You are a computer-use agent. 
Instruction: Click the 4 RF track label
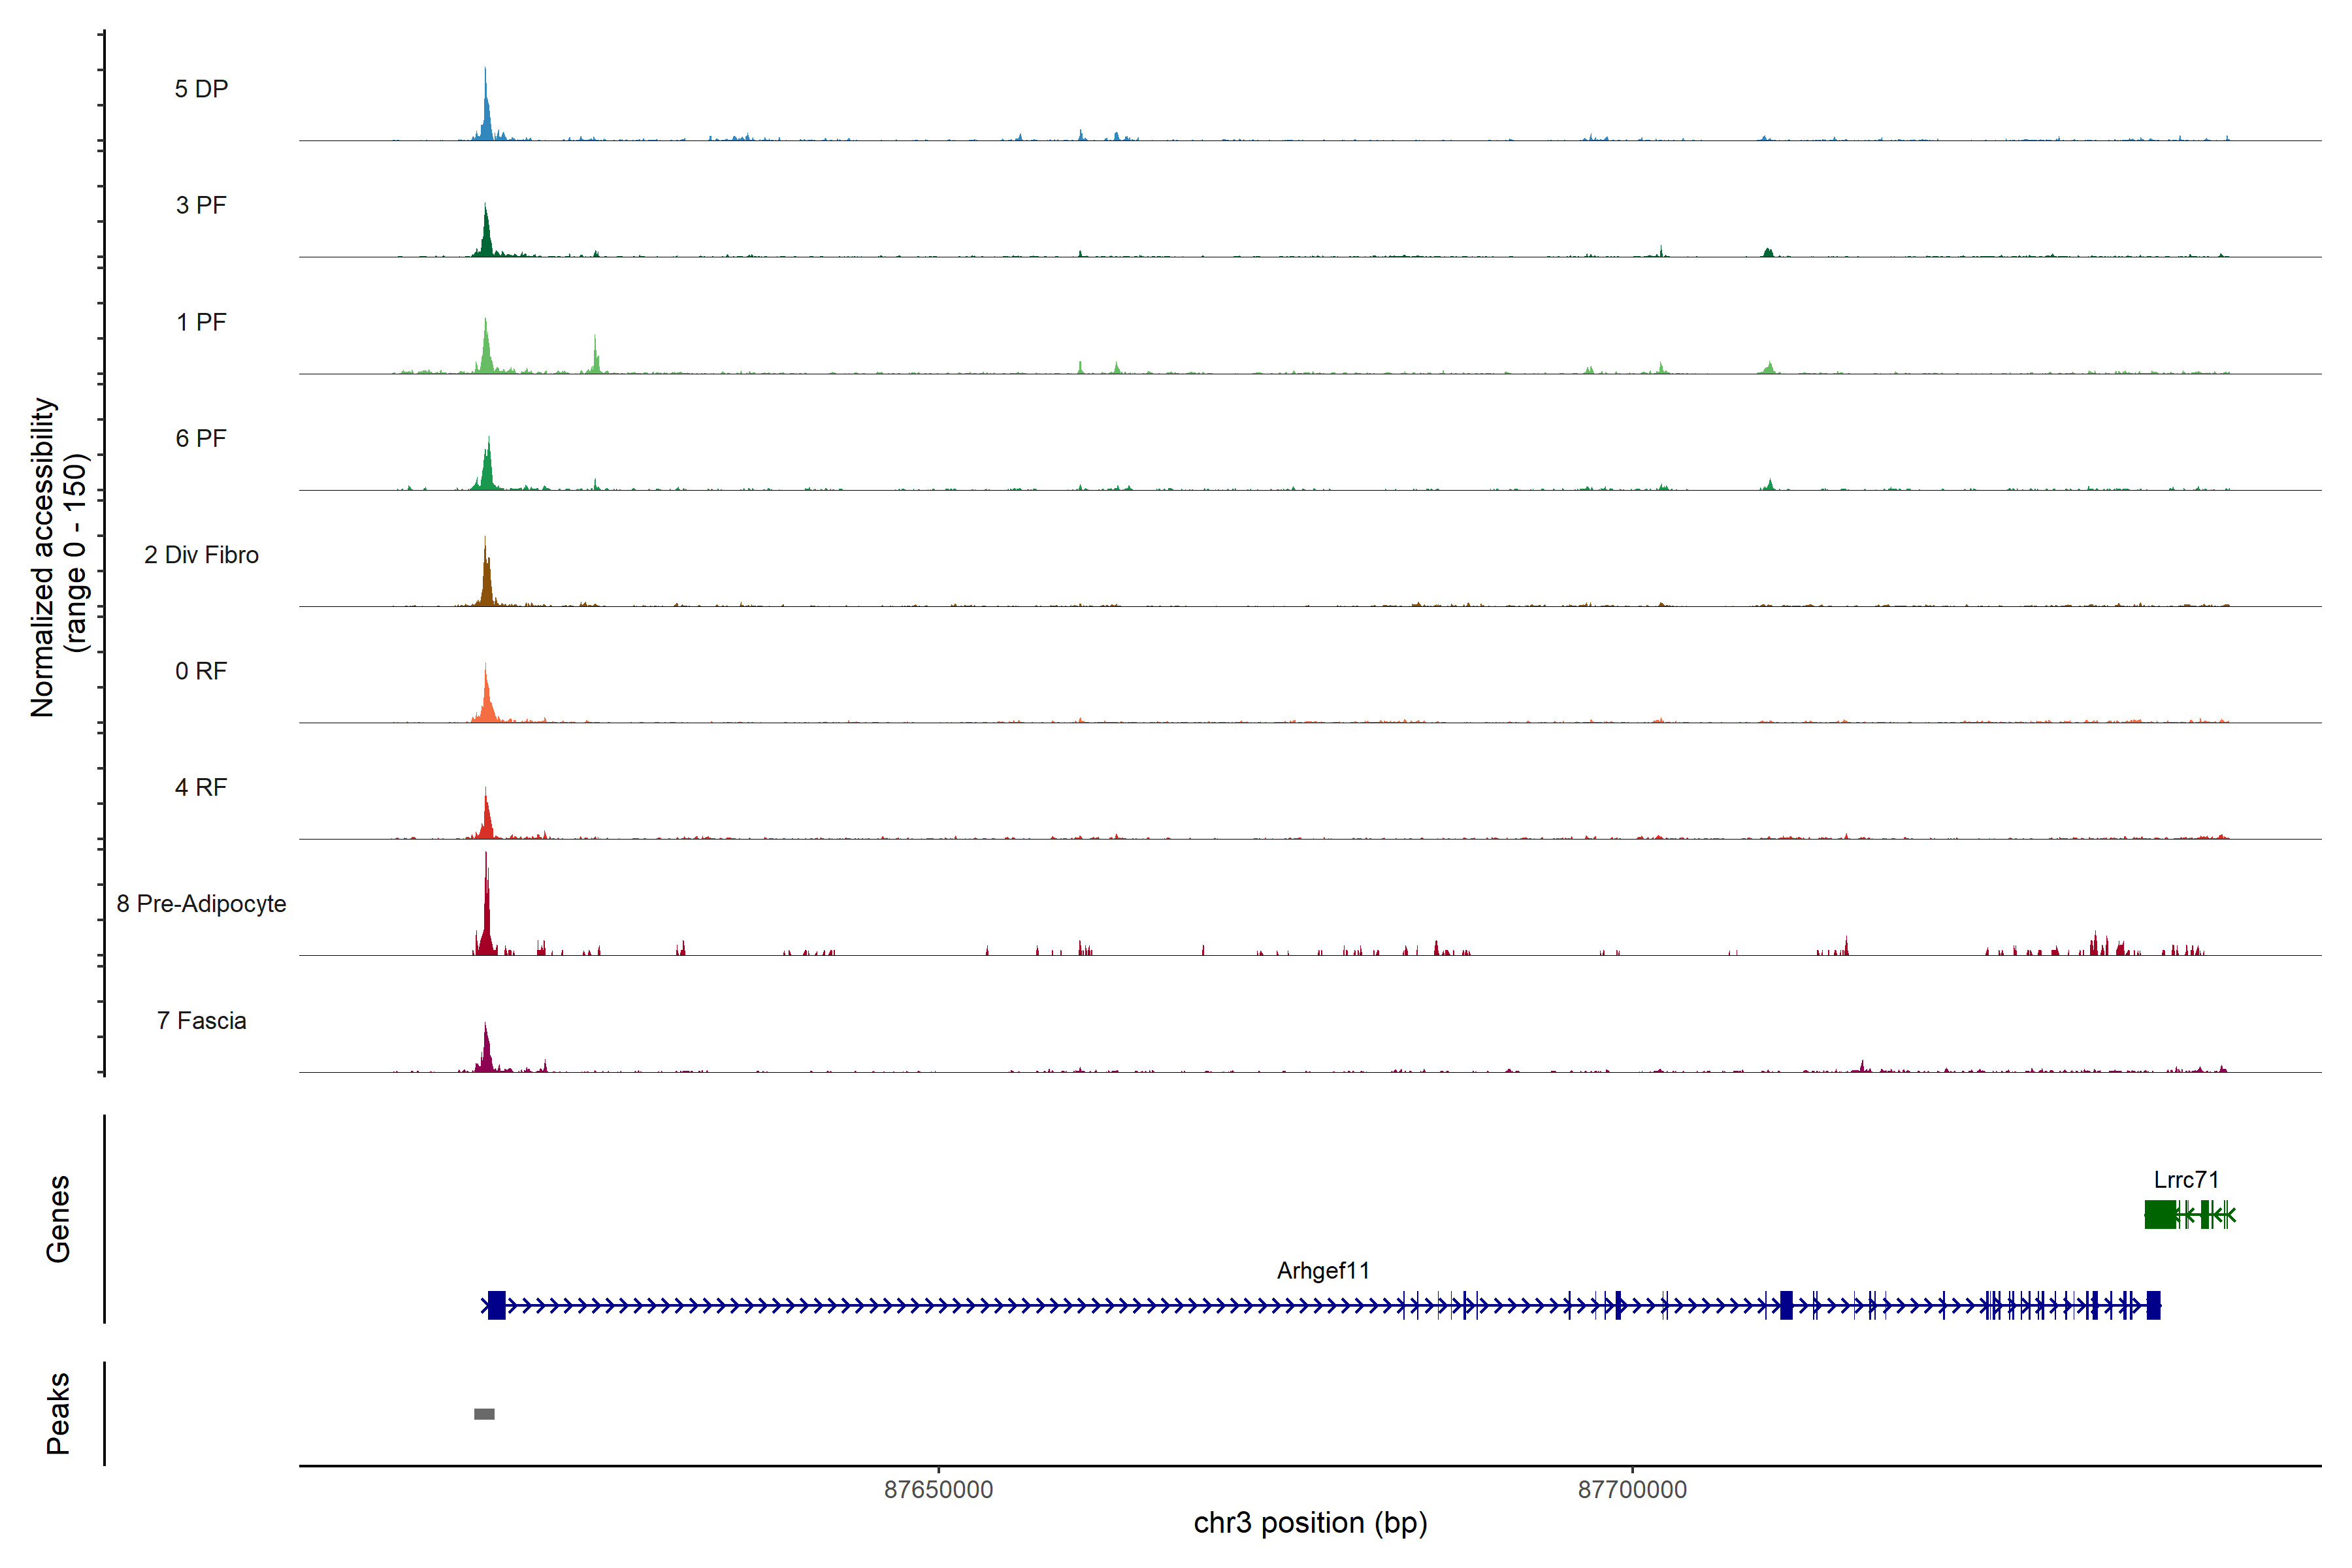coord(201,787)
